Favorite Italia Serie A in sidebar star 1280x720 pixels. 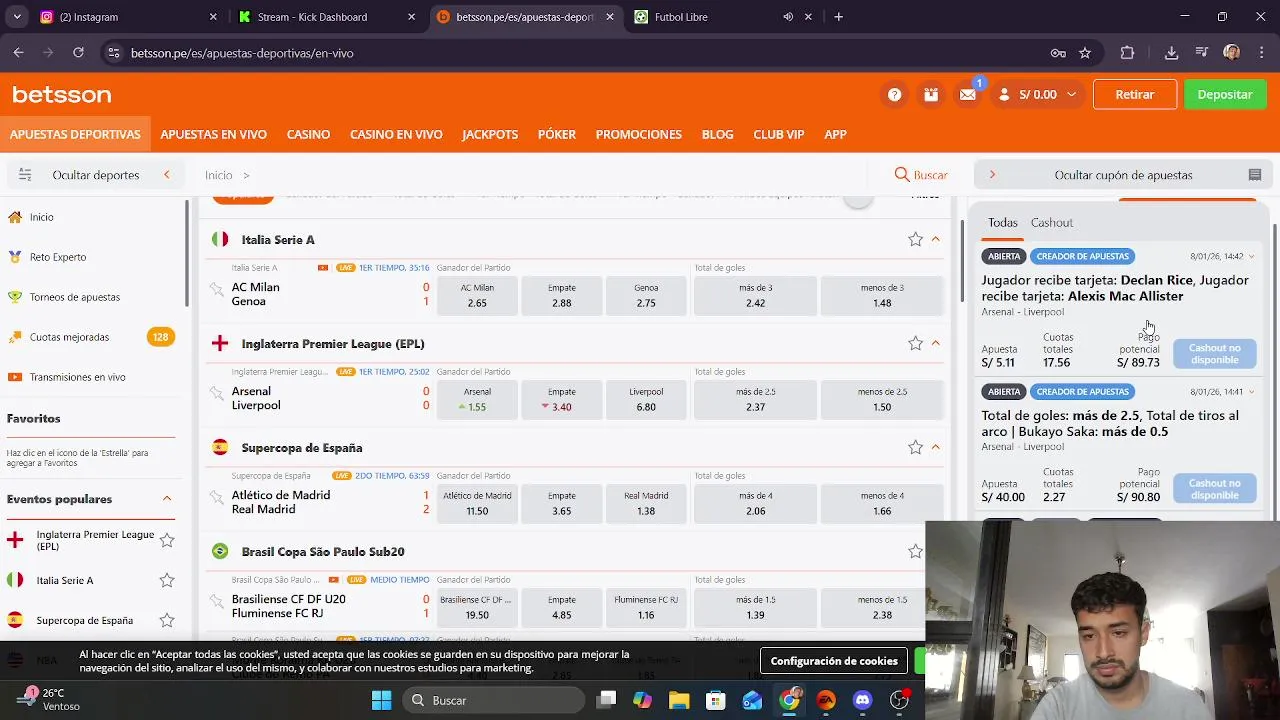click(x=167, y=581)
